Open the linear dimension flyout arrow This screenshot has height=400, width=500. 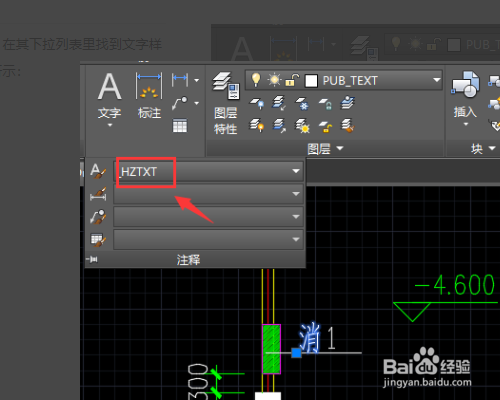196,80
